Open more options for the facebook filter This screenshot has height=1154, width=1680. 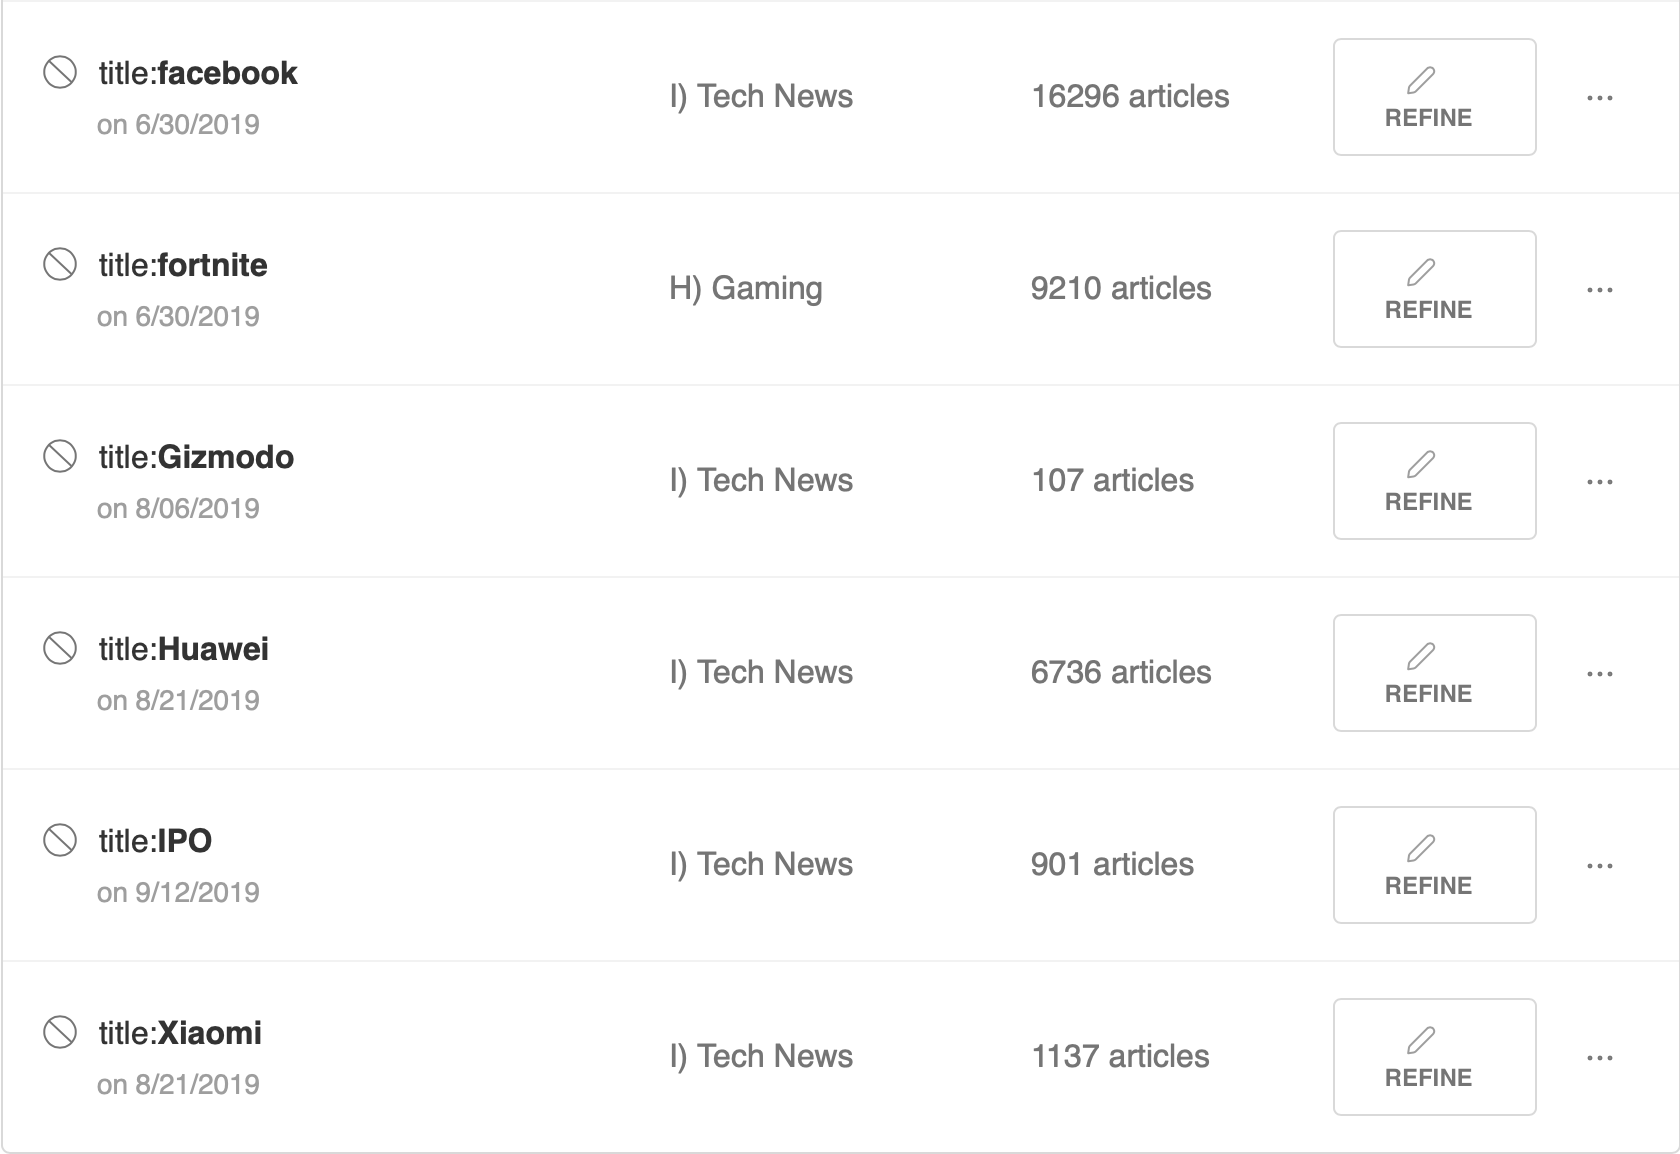(1599, 98)
